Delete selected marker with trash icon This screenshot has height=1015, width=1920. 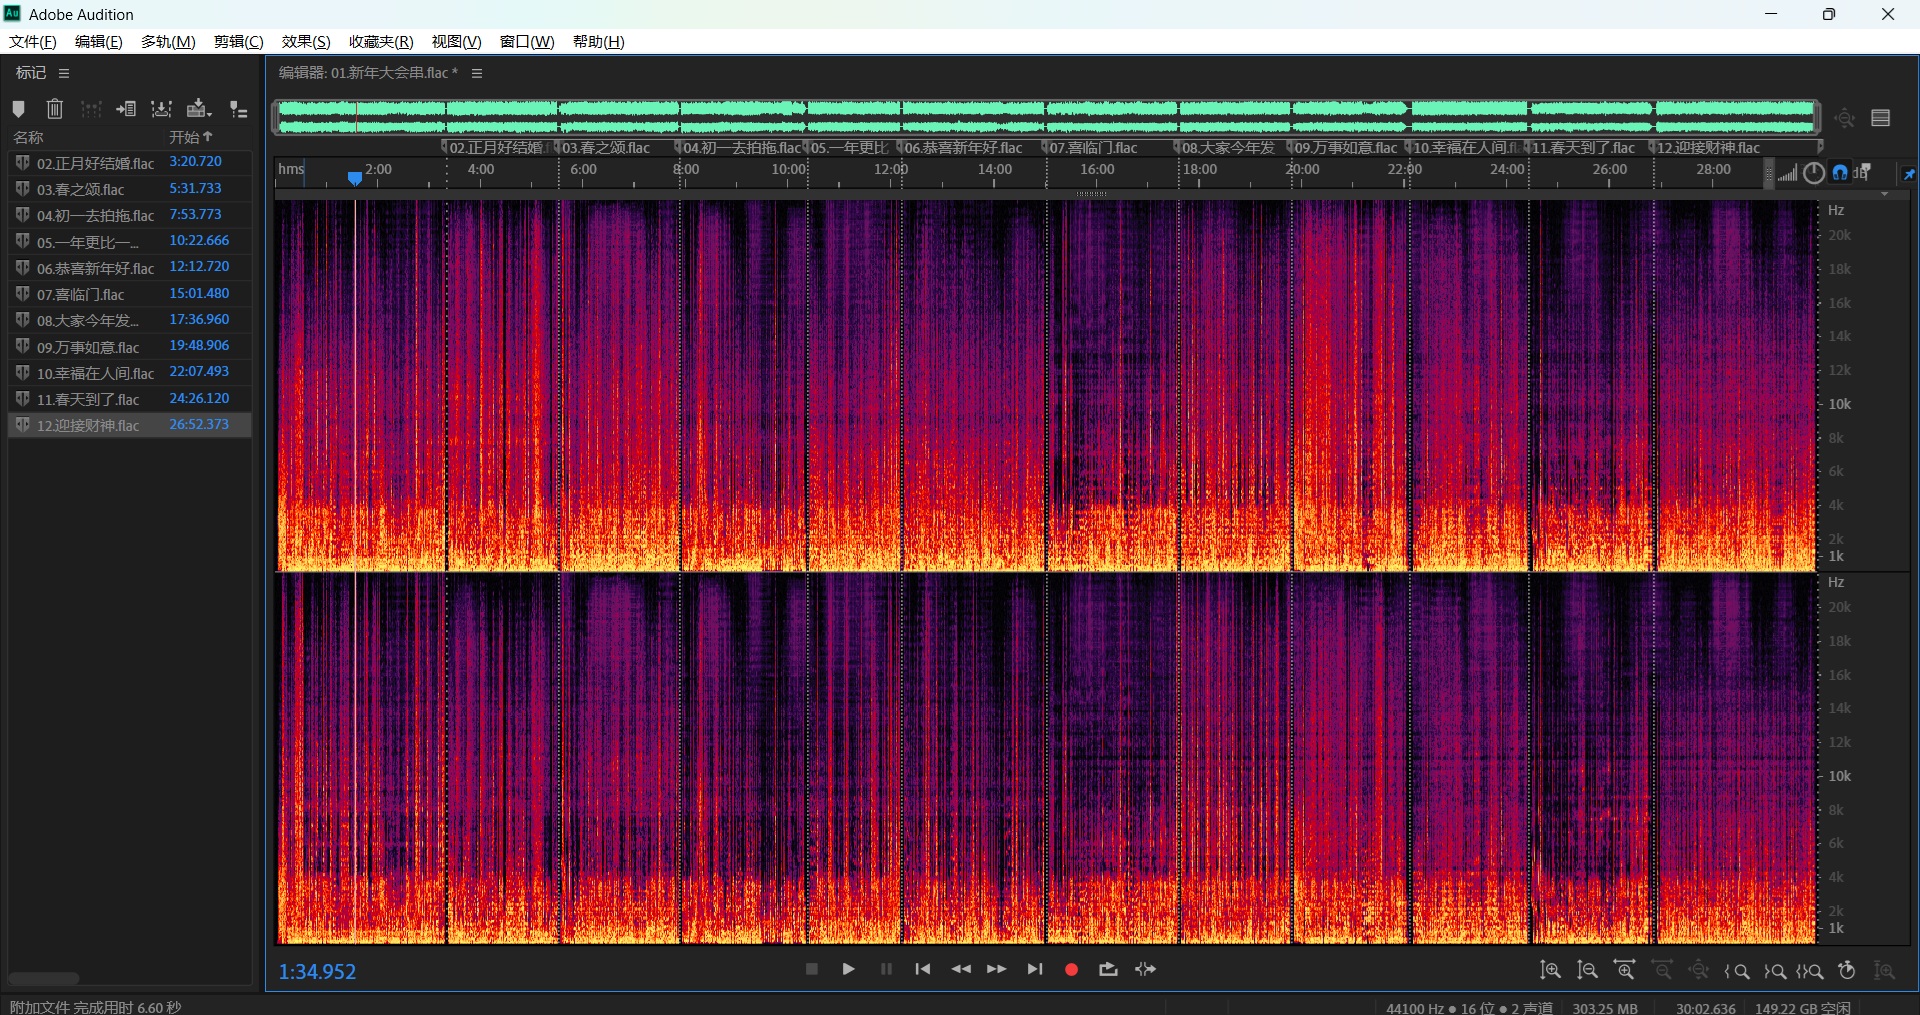click(x=55, y=109)
